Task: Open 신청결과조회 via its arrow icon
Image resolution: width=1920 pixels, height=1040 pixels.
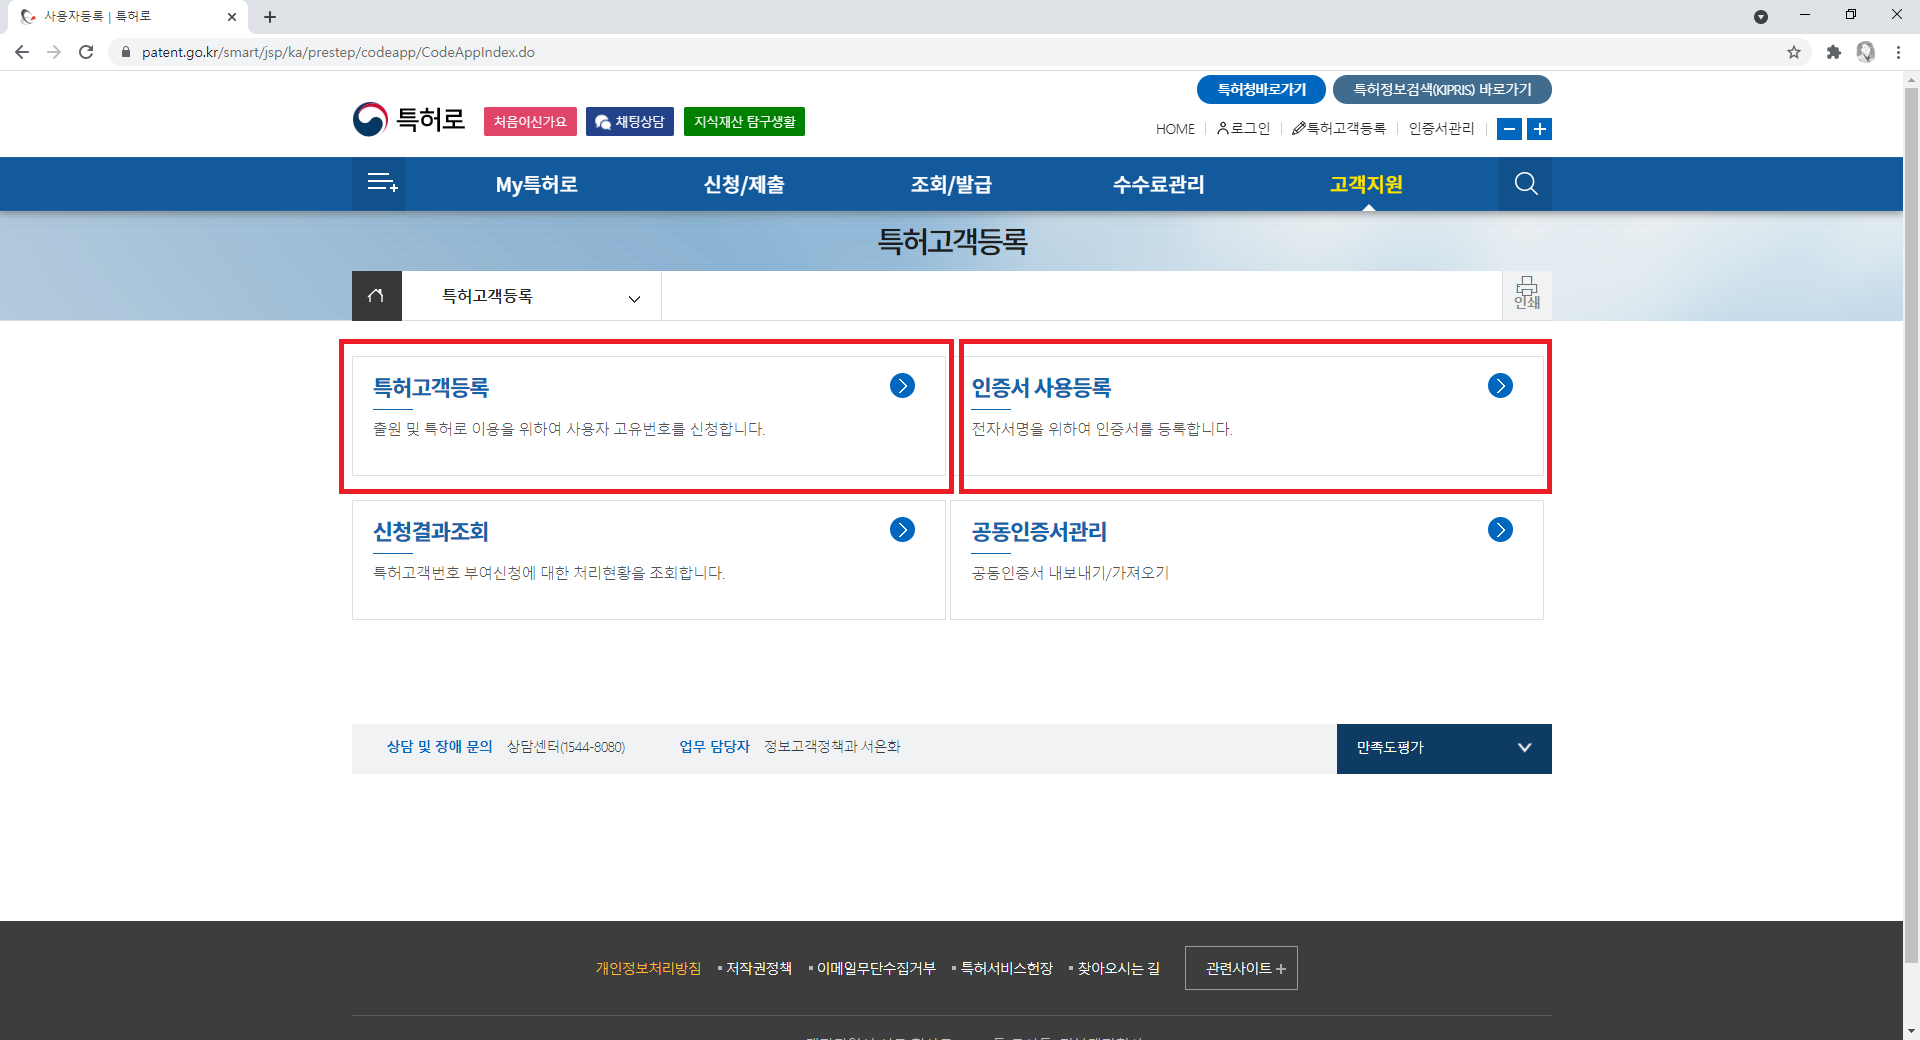Action: (901, 530)
